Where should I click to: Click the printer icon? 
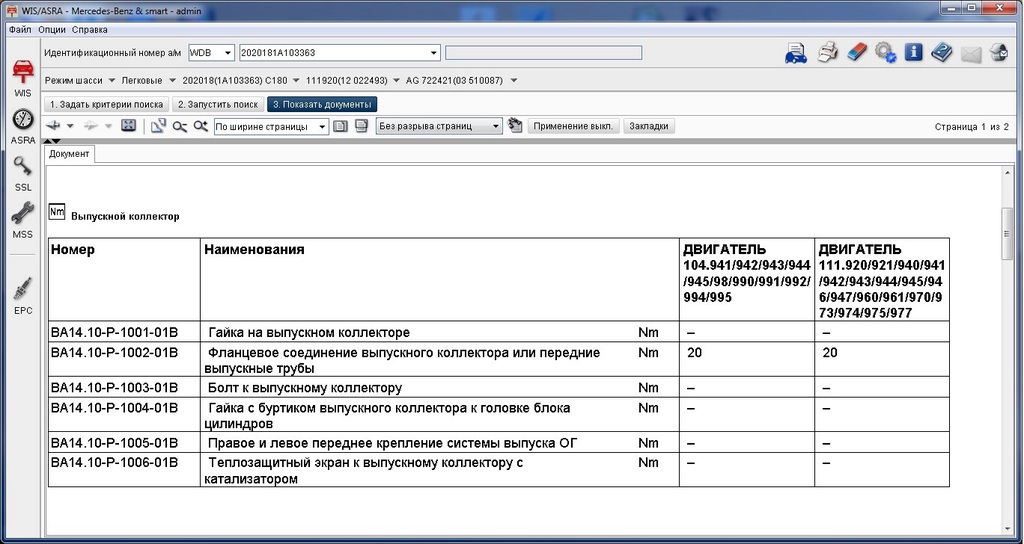(827, 52)
